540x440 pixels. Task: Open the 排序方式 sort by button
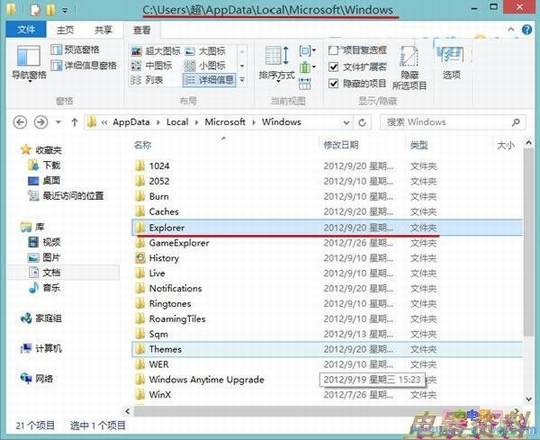pyautogui.click(x=277, y=64)
